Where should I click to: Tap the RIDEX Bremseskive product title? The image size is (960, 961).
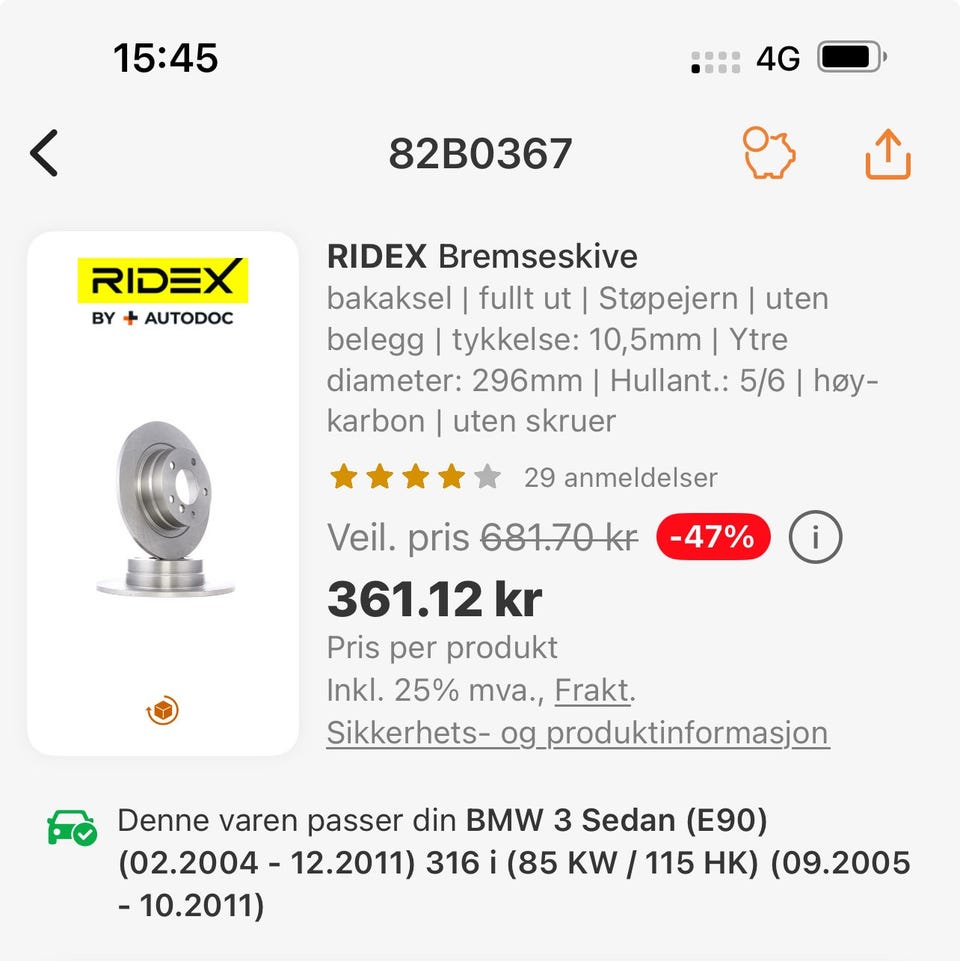coord(482,257)
